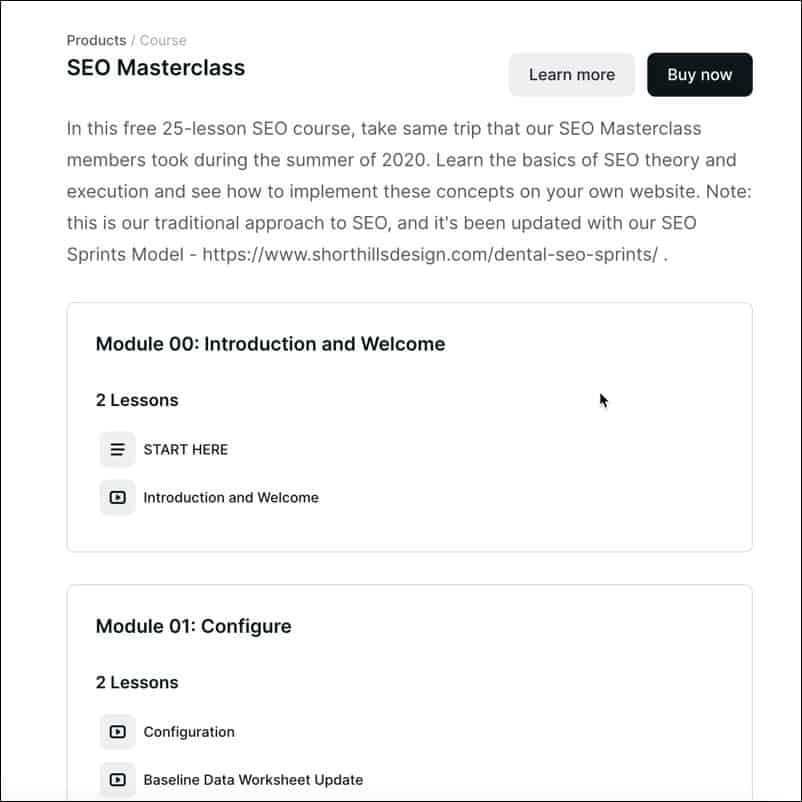
Task: Click the Module 00: Introduction and Welcome heading
Action: tap(270, 344)
